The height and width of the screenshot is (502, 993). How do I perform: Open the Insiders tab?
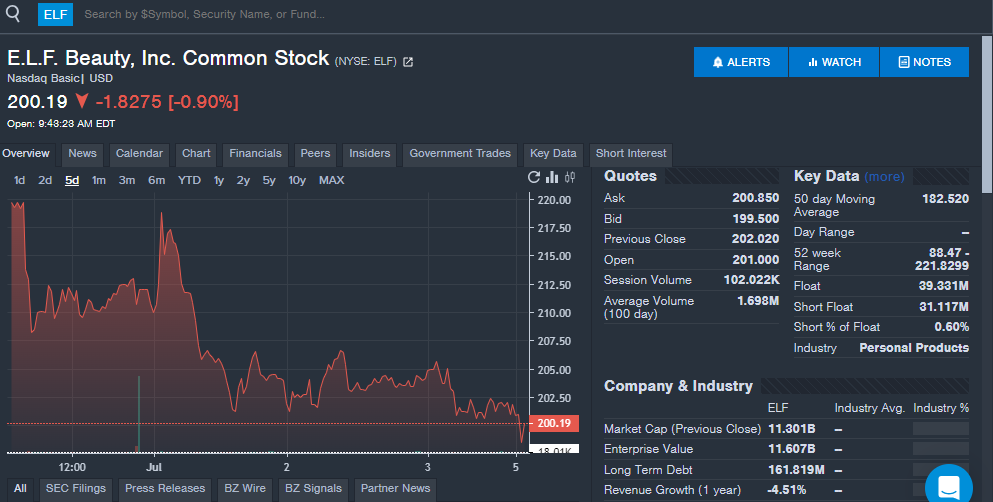coord(370,154)
